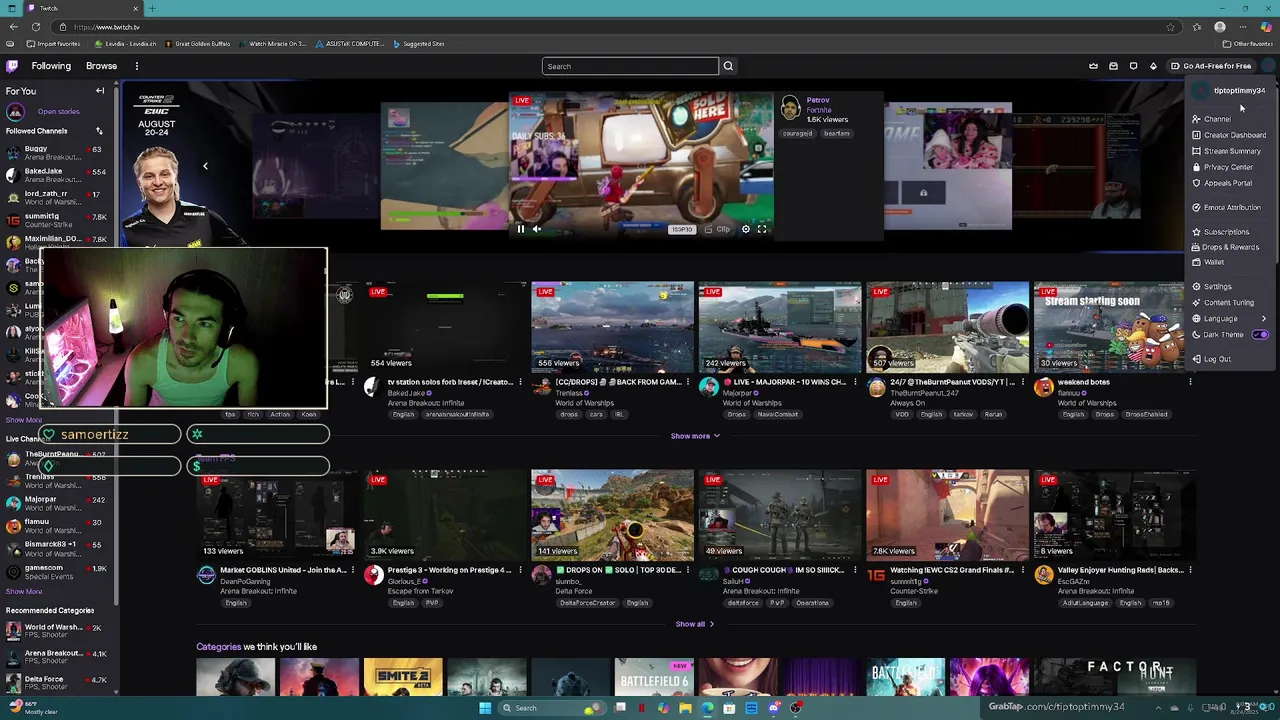Image resolution: width=1280 pixels, height=720 pixels.
Task: Expand the Language submenu arrow
Action: tap(1263, 319)
